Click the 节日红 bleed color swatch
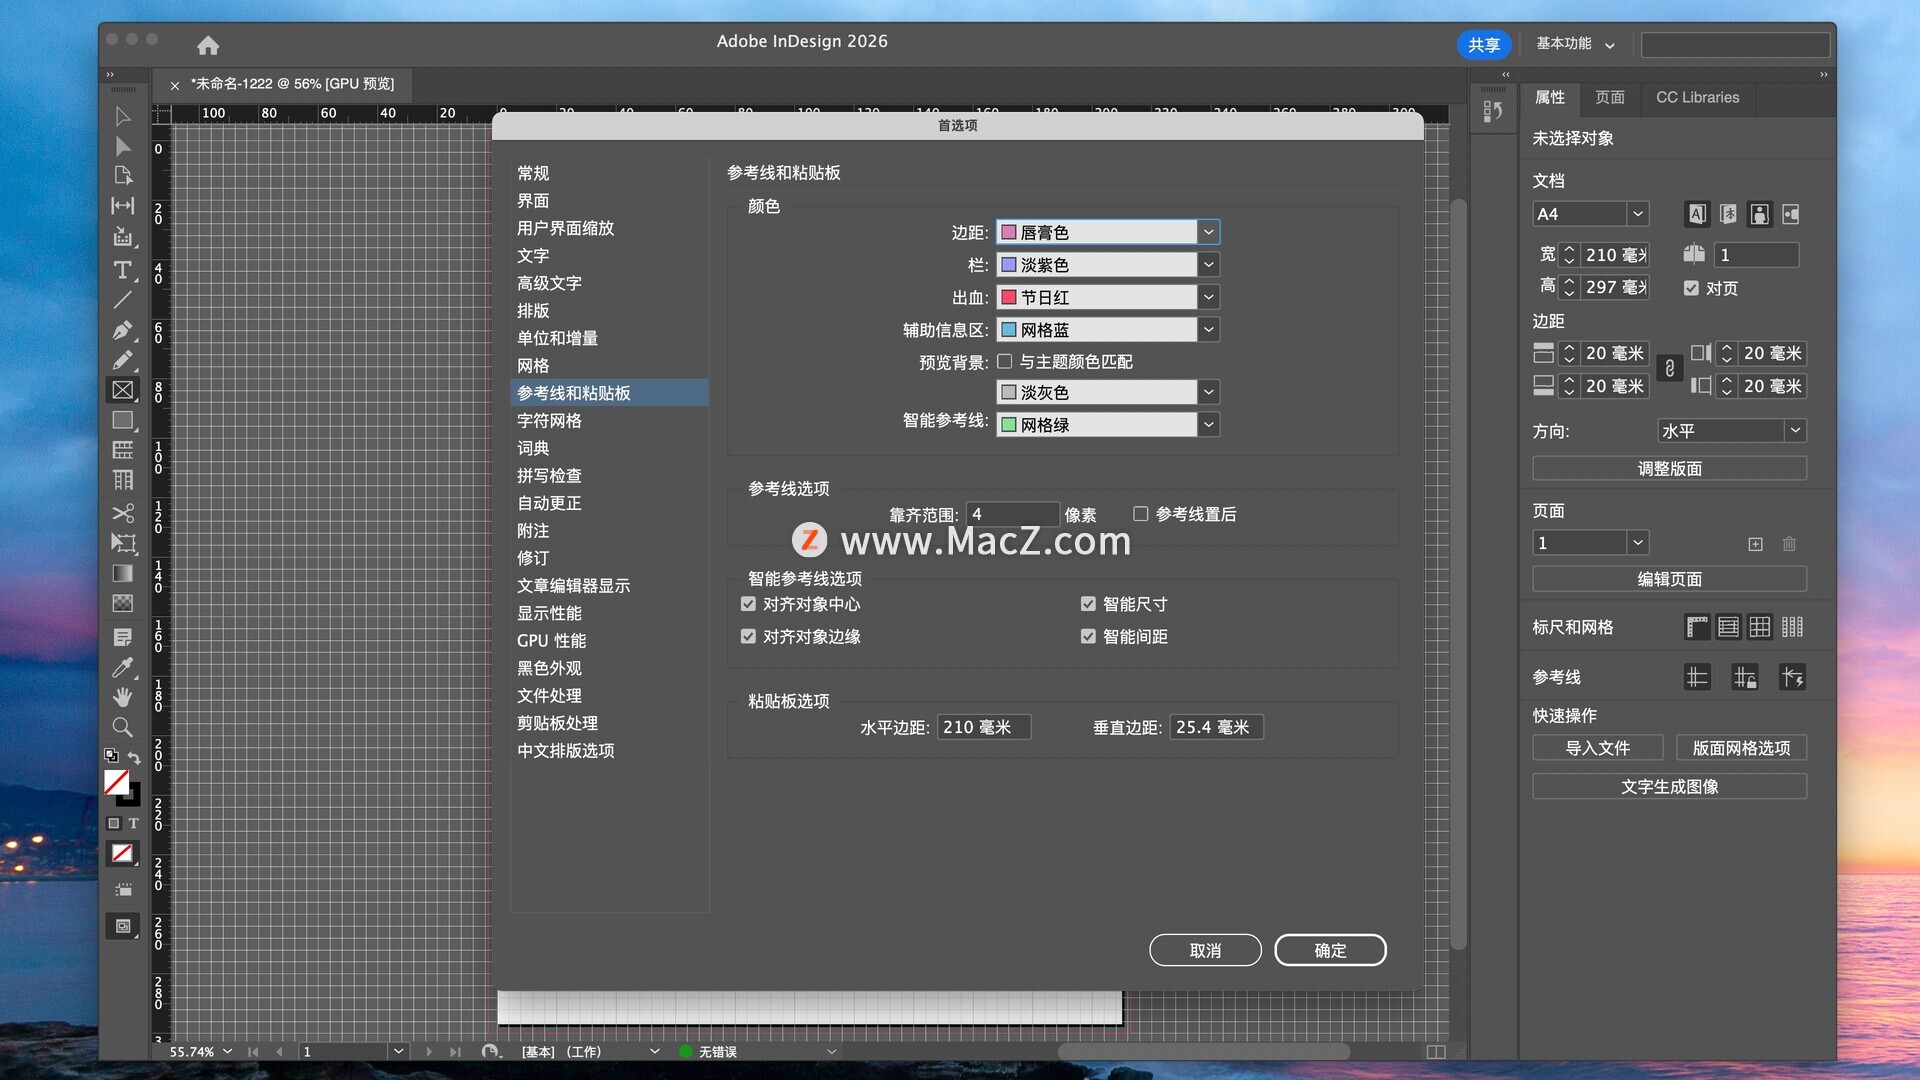 tap(1009, 297)
